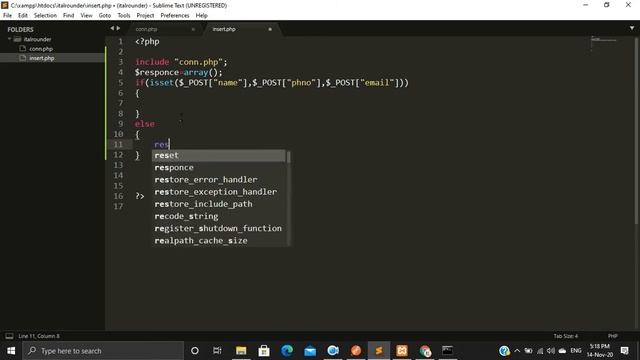This screenshot has width=640, height=360.
Task: Select insert.php in the sidebar
Action: click(42, 58)
